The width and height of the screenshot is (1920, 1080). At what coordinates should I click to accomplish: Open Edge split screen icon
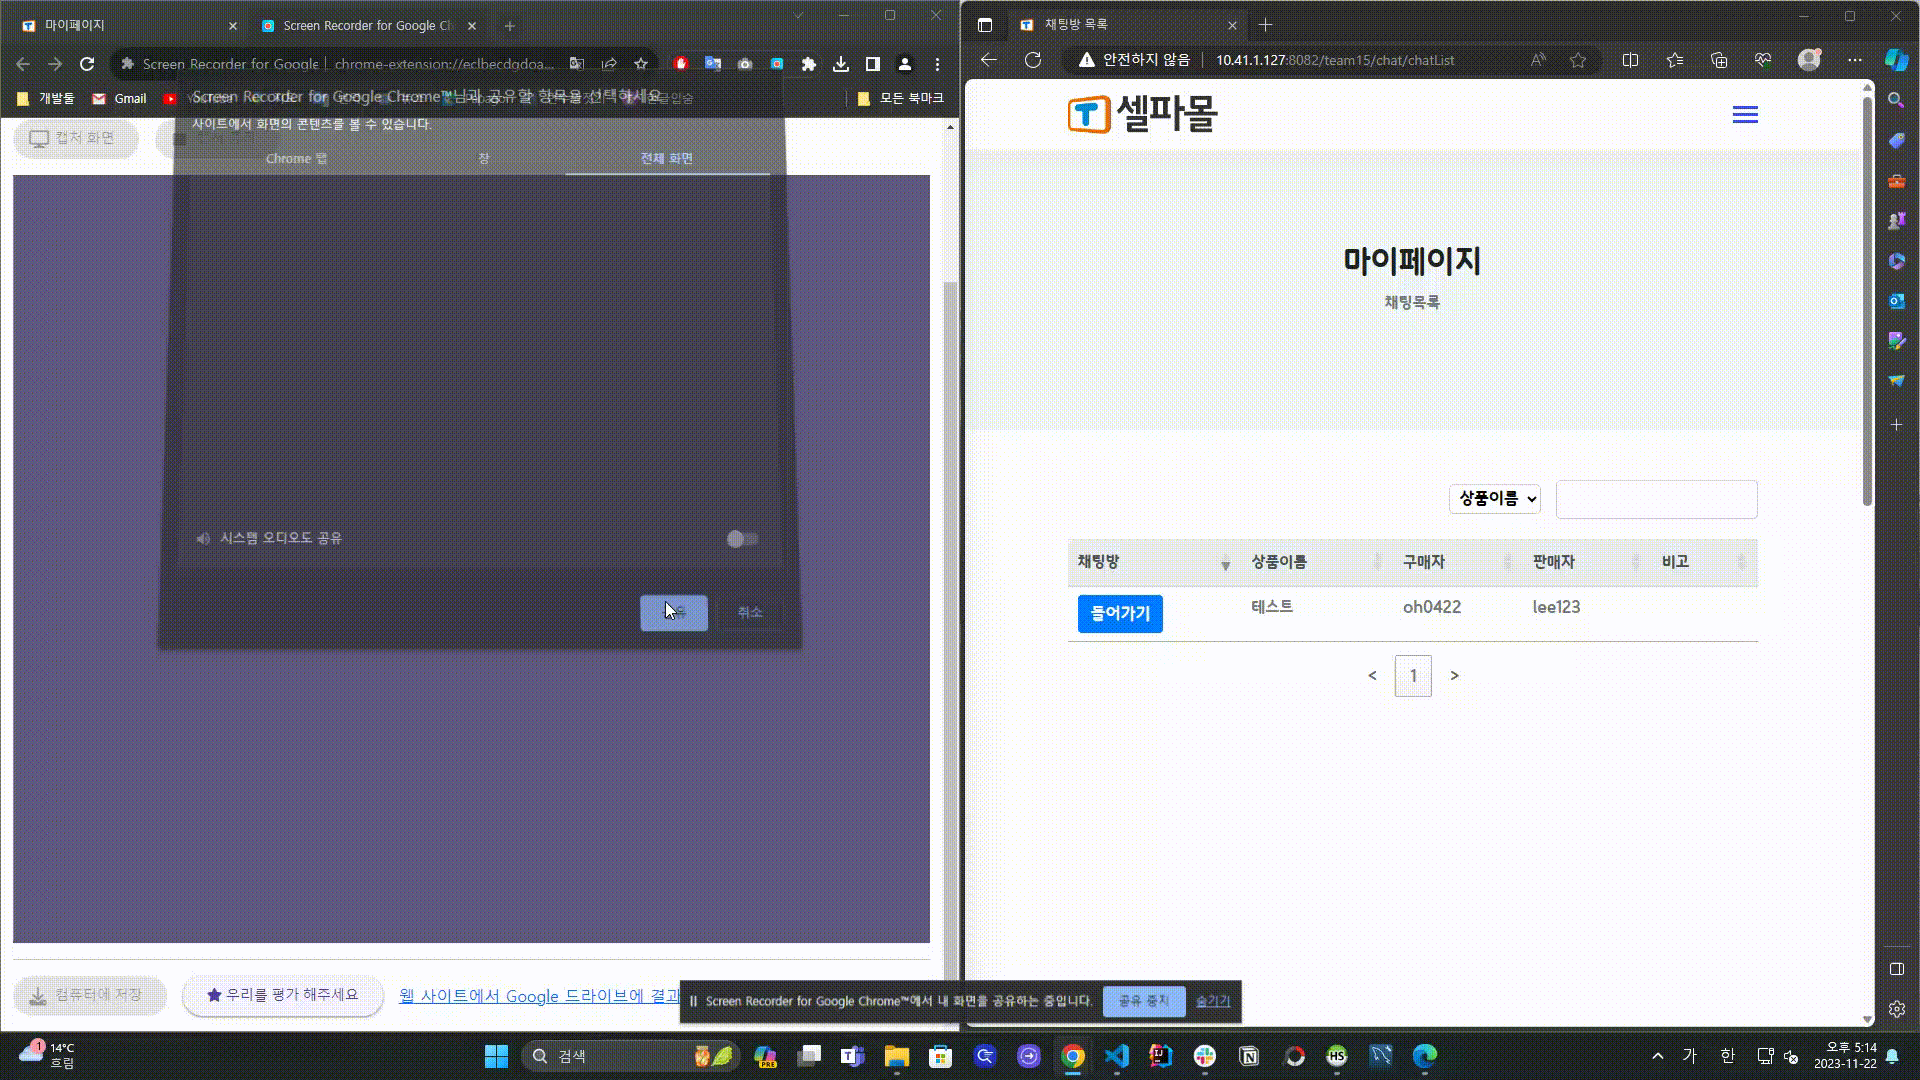point(1630,60)
